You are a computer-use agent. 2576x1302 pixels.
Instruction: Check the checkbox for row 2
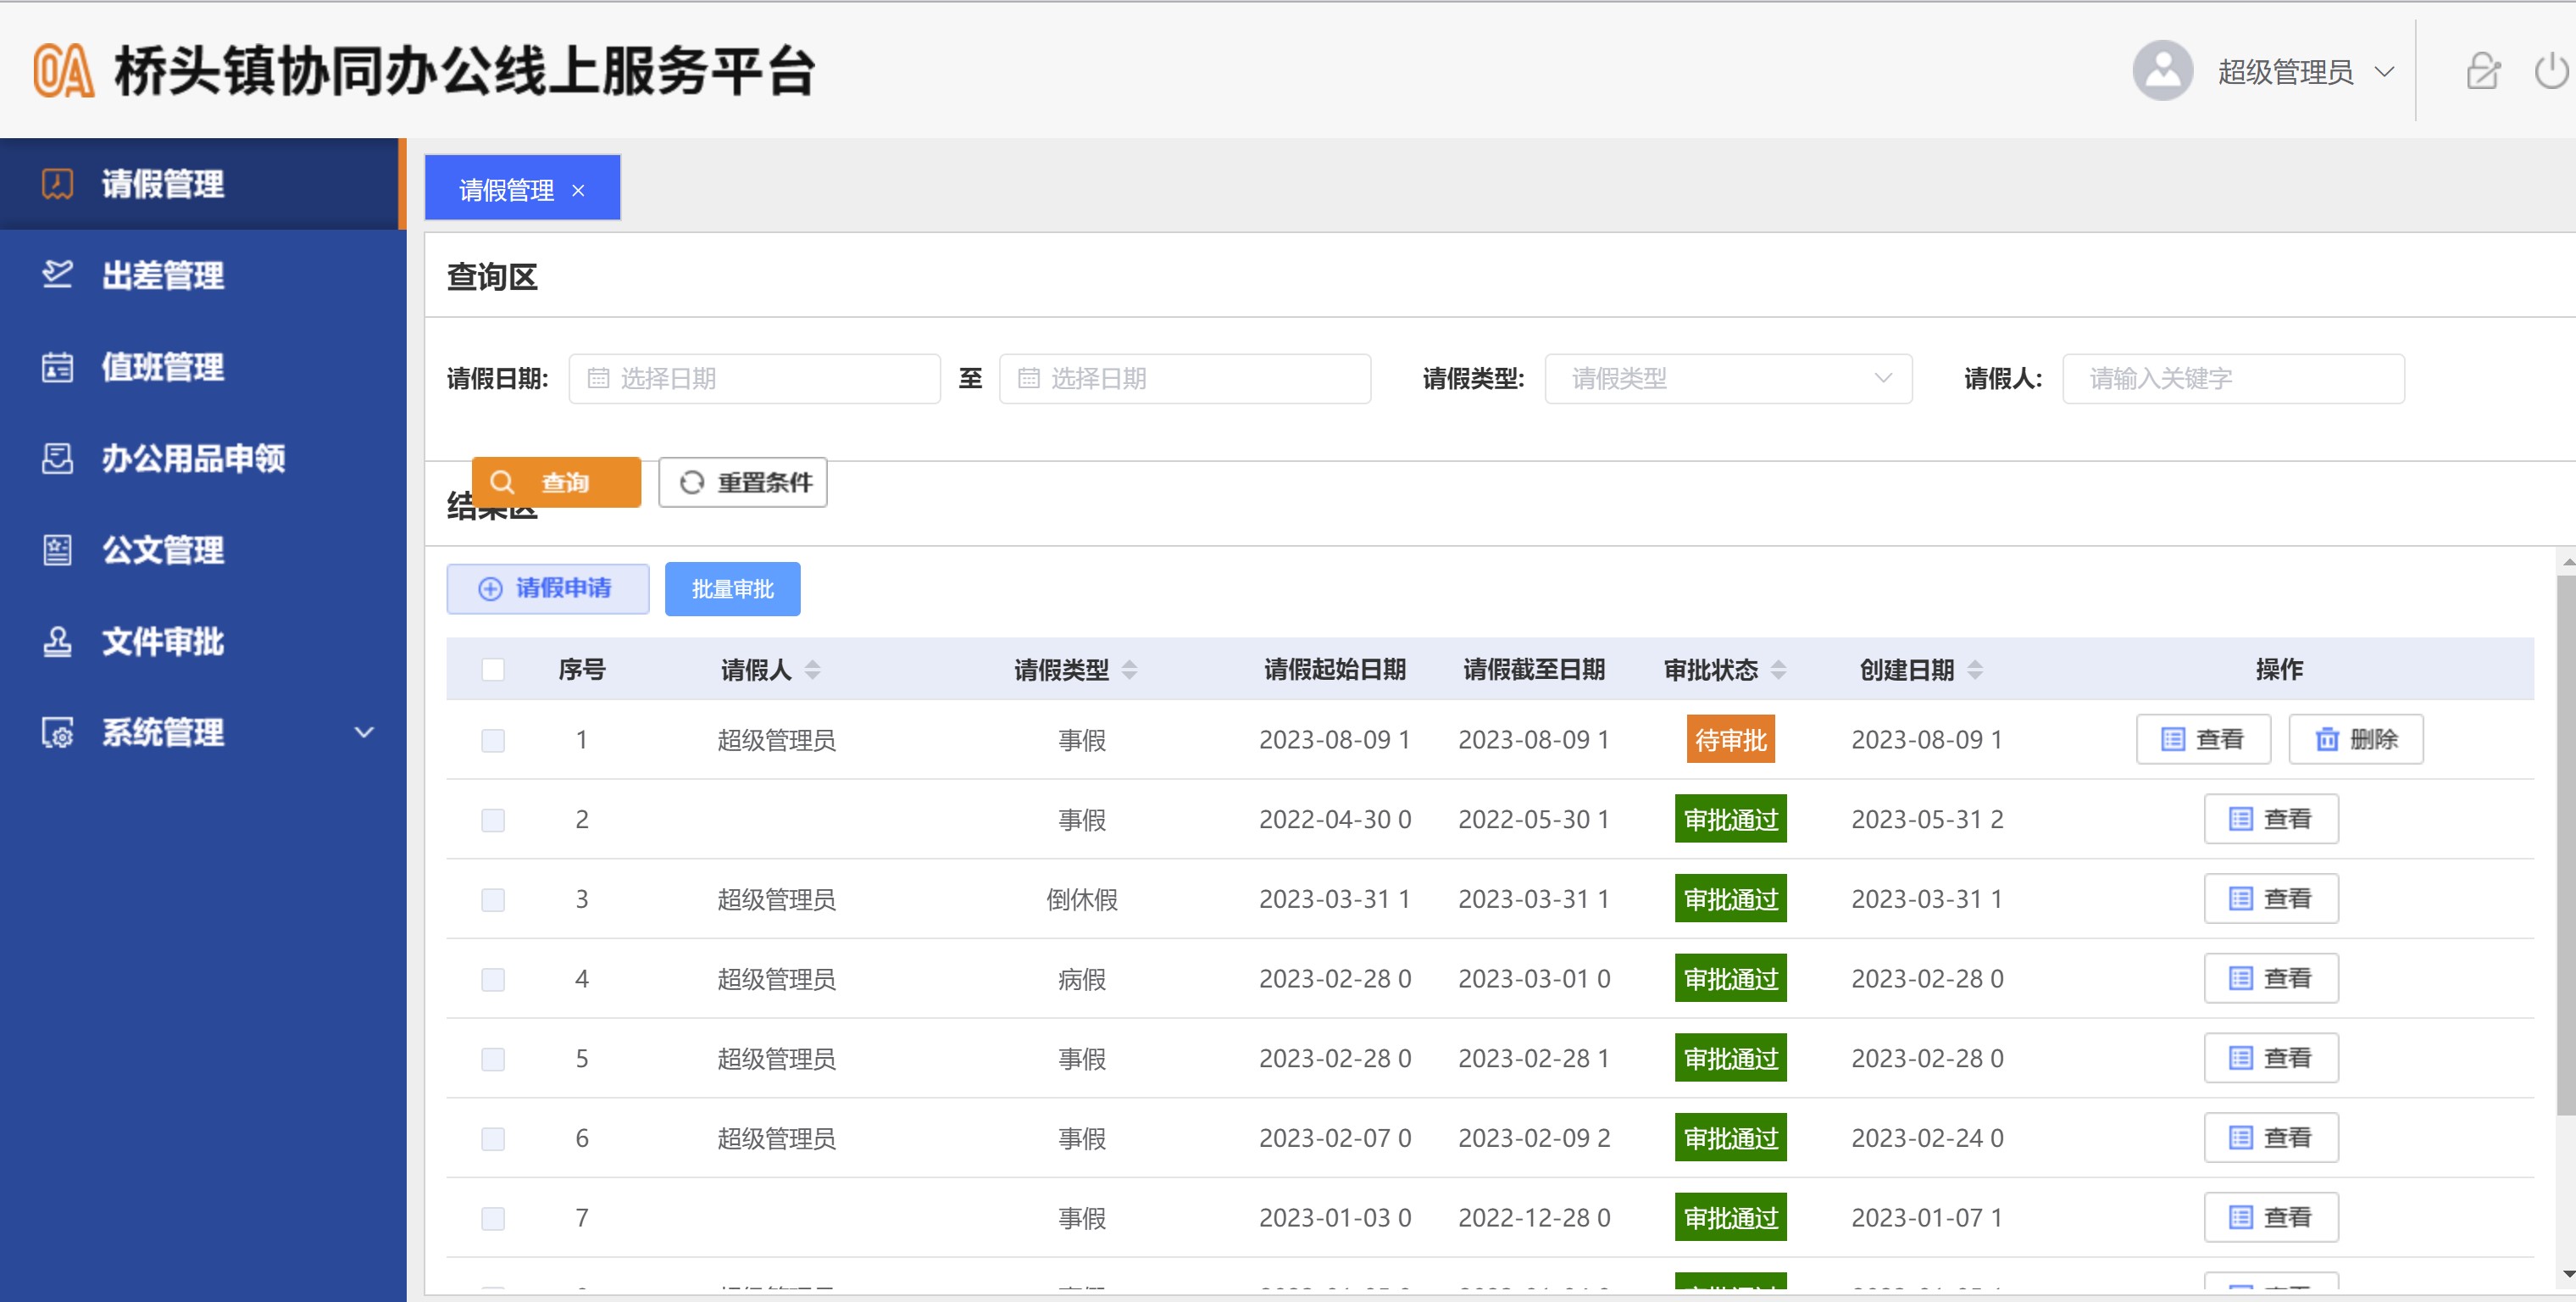click(x=493, y=820)
